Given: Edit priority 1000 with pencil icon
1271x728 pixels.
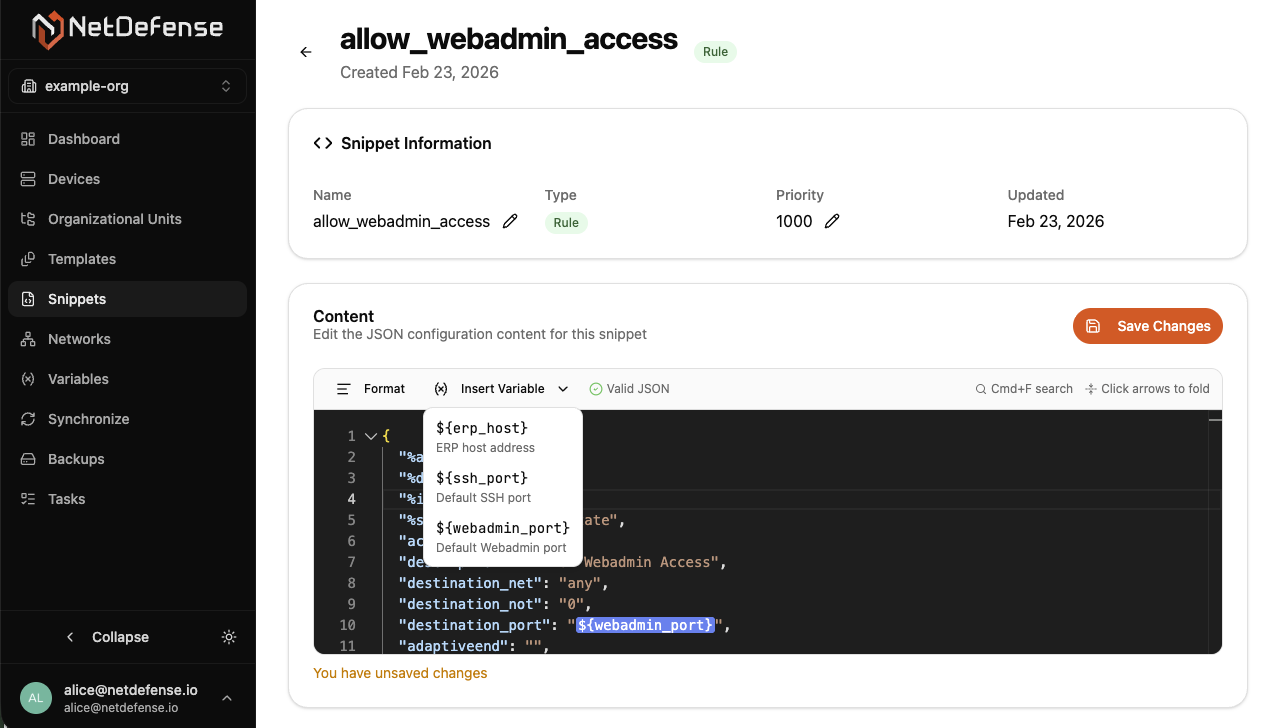Looking at the screenshot, I should point(832,221).
